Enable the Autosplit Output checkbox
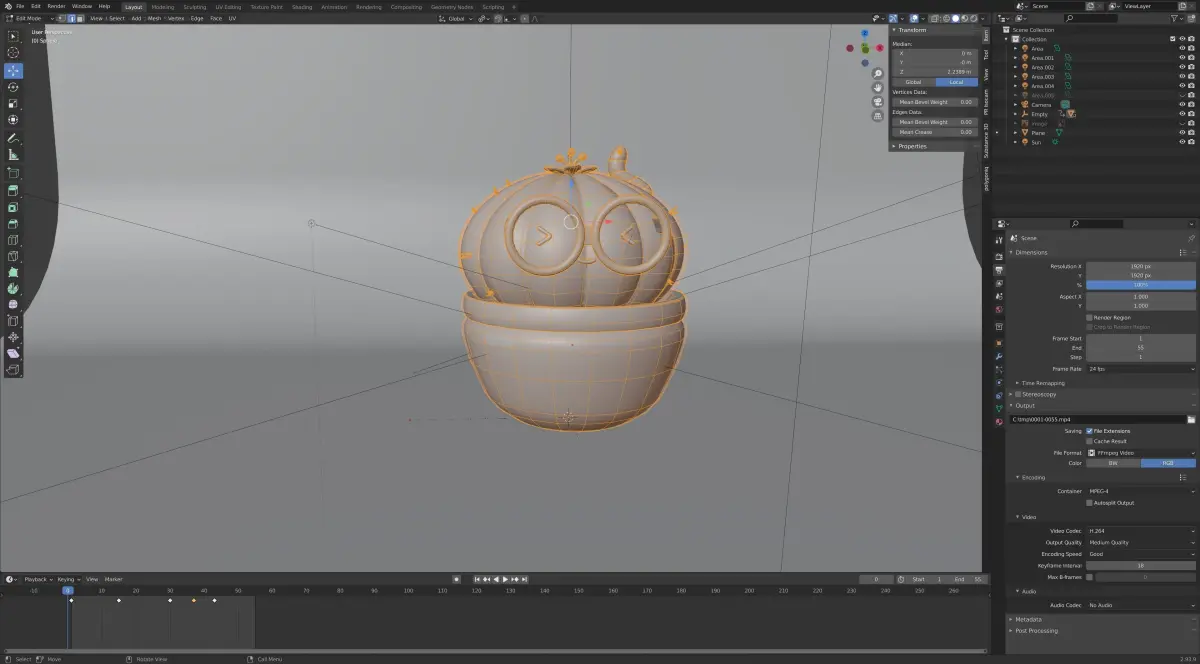Image resolution: width=1200 pixels, height=664 pixels. (x=1089, y=503)
